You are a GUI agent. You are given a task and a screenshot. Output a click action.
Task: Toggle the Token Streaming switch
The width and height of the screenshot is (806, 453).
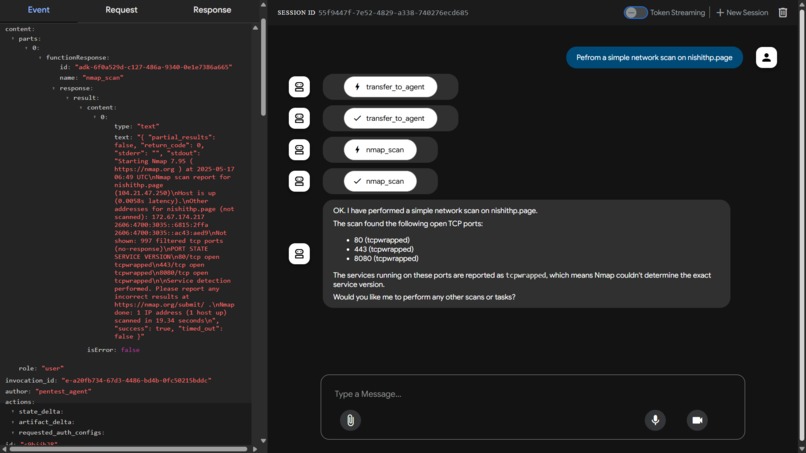[635, 12]
